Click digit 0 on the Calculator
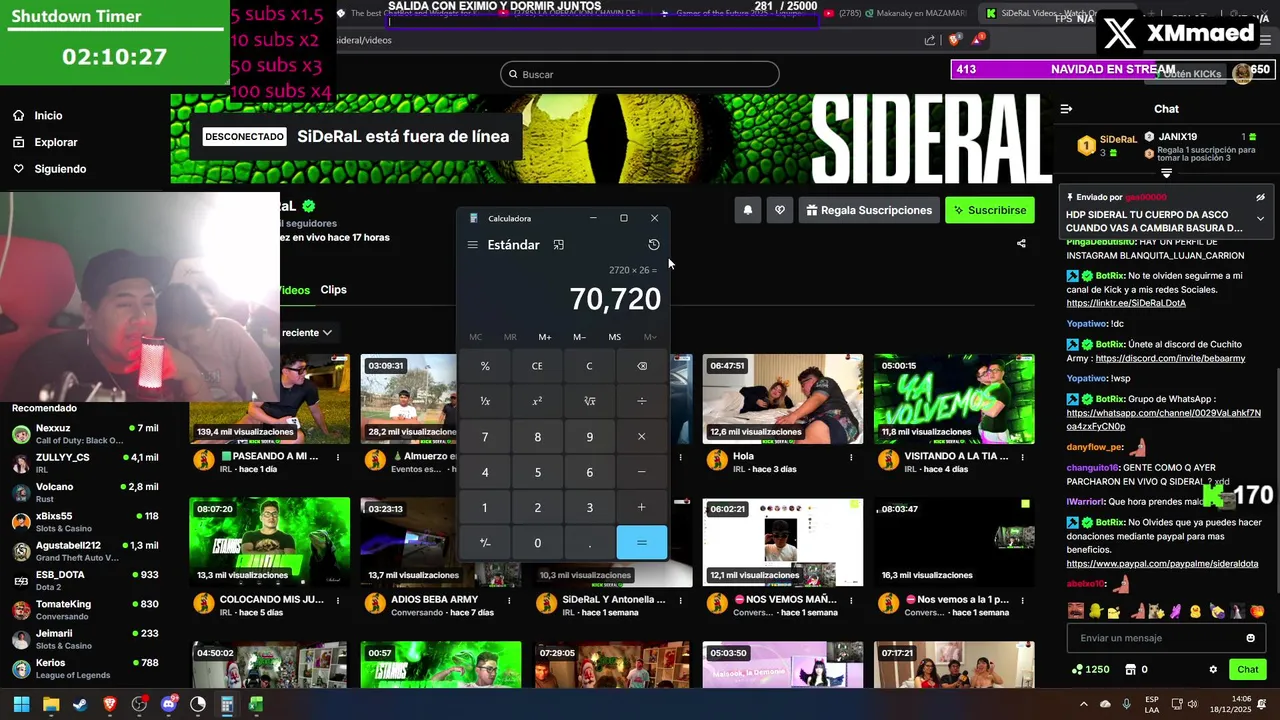Viewport: 1280px width, 720px height. (537, 543)
